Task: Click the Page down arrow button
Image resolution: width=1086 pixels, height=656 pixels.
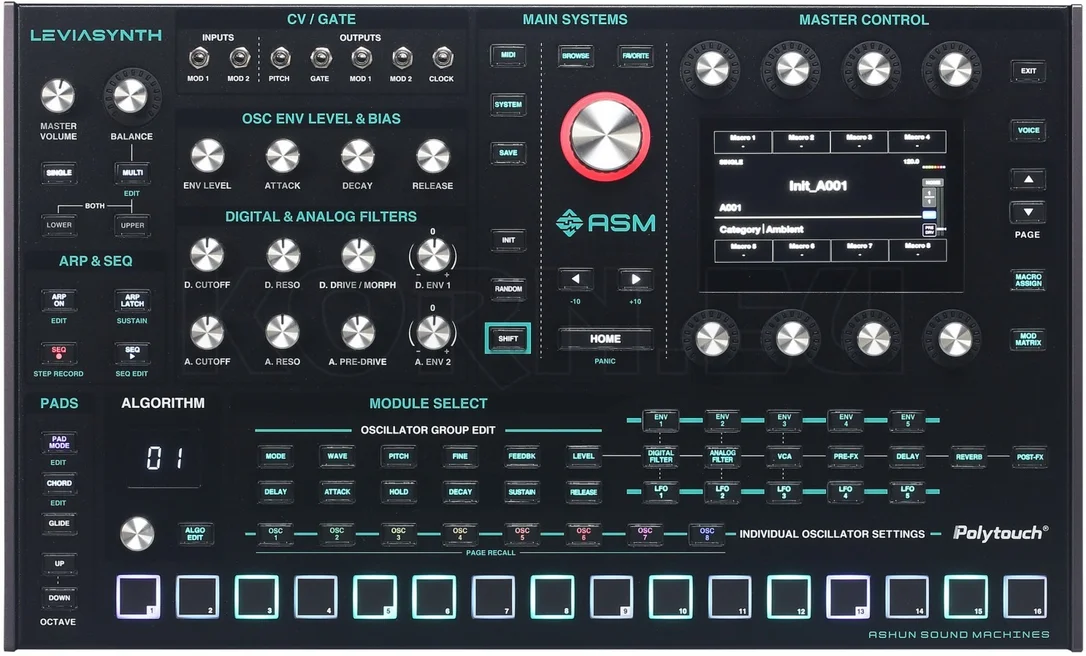Action: coord(1029,212)
